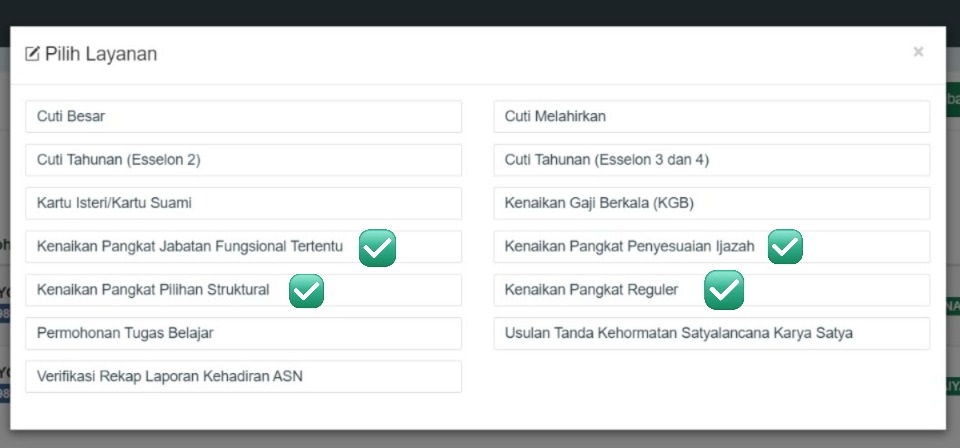Choose Kenaikan Pangkat Pilihan Struktural
The width and height of the screenshot is (960, 448).
pos(153,290)
